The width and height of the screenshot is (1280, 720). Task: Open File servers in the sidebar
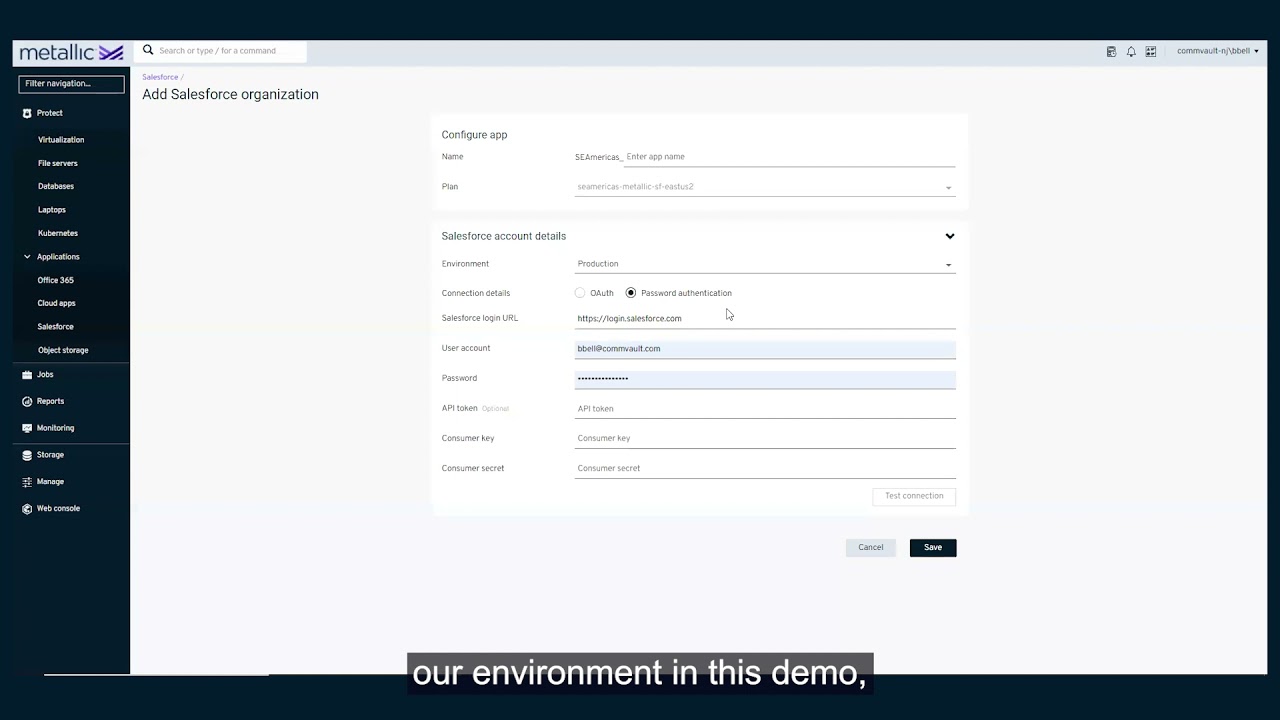coord(58,163)
